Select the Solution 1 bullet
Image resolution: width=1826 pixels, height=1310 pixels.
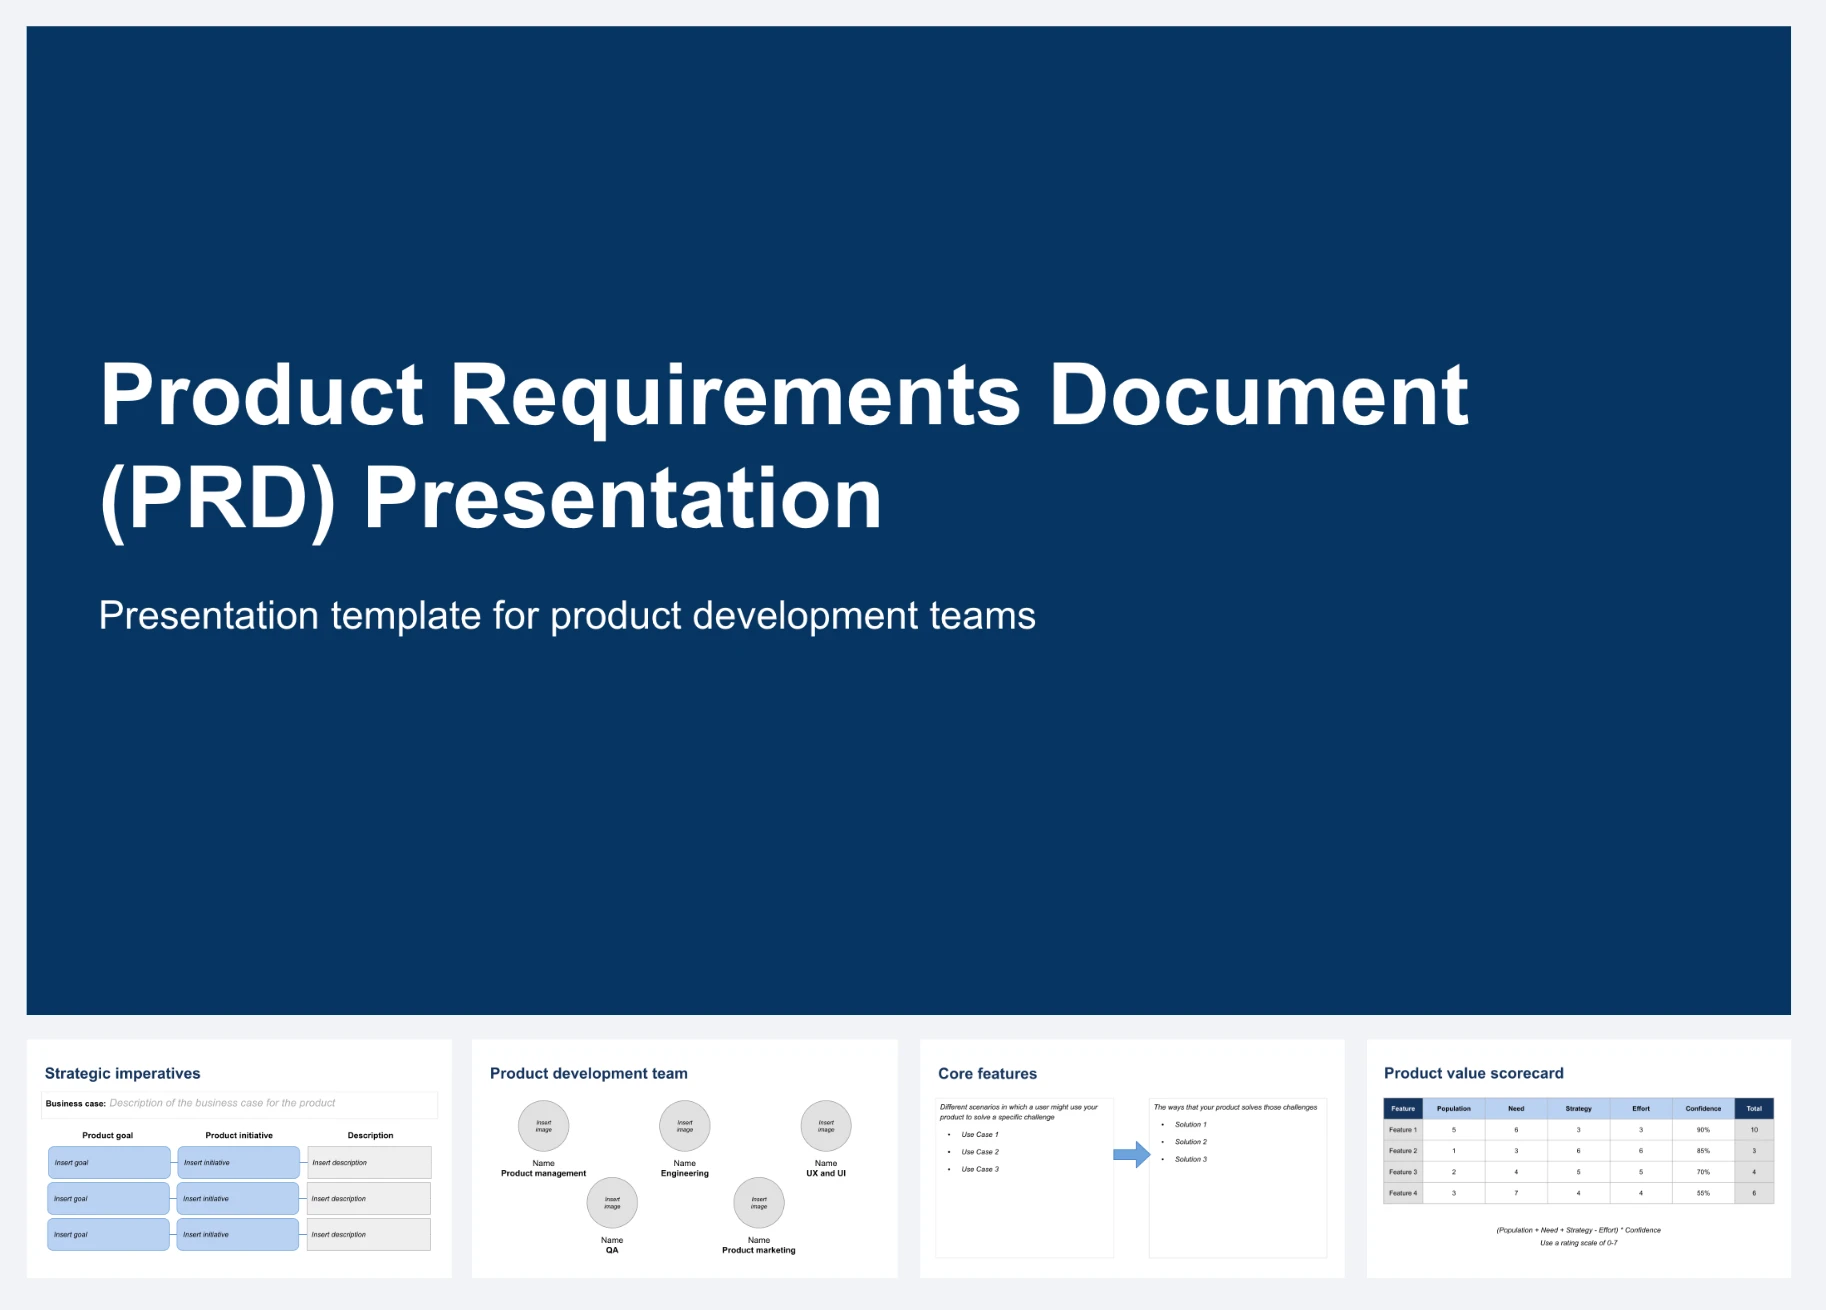pos(1190,1125)
